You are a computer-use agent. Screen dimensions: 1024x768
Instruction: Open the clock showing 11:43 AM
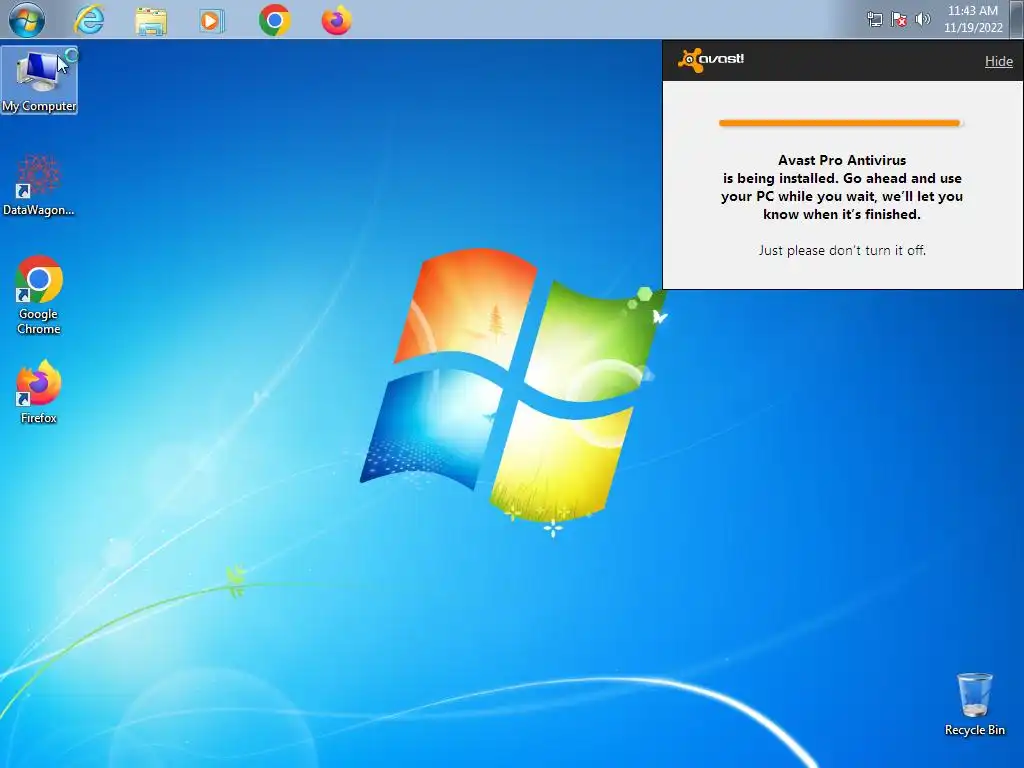click(x=973, y=19)
